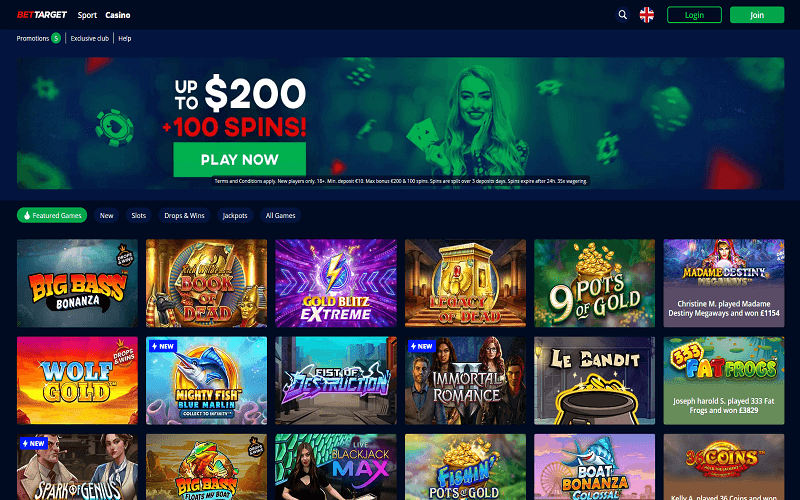Image resolution: width=800 pixels, height=500 pixels.
Task: Open Big Bass Bonanza game tile
Action: [x=77, y=283]
